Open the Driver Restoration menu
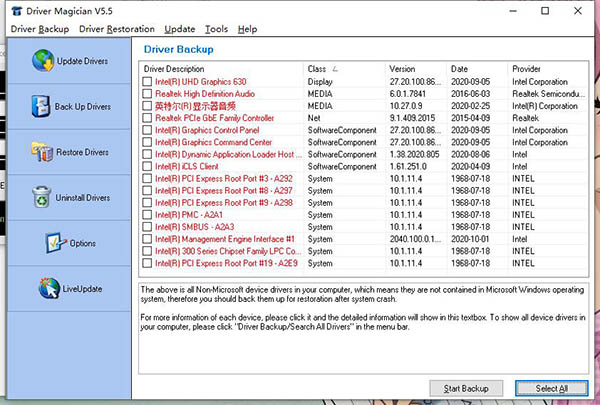 (x=117, y=29)
